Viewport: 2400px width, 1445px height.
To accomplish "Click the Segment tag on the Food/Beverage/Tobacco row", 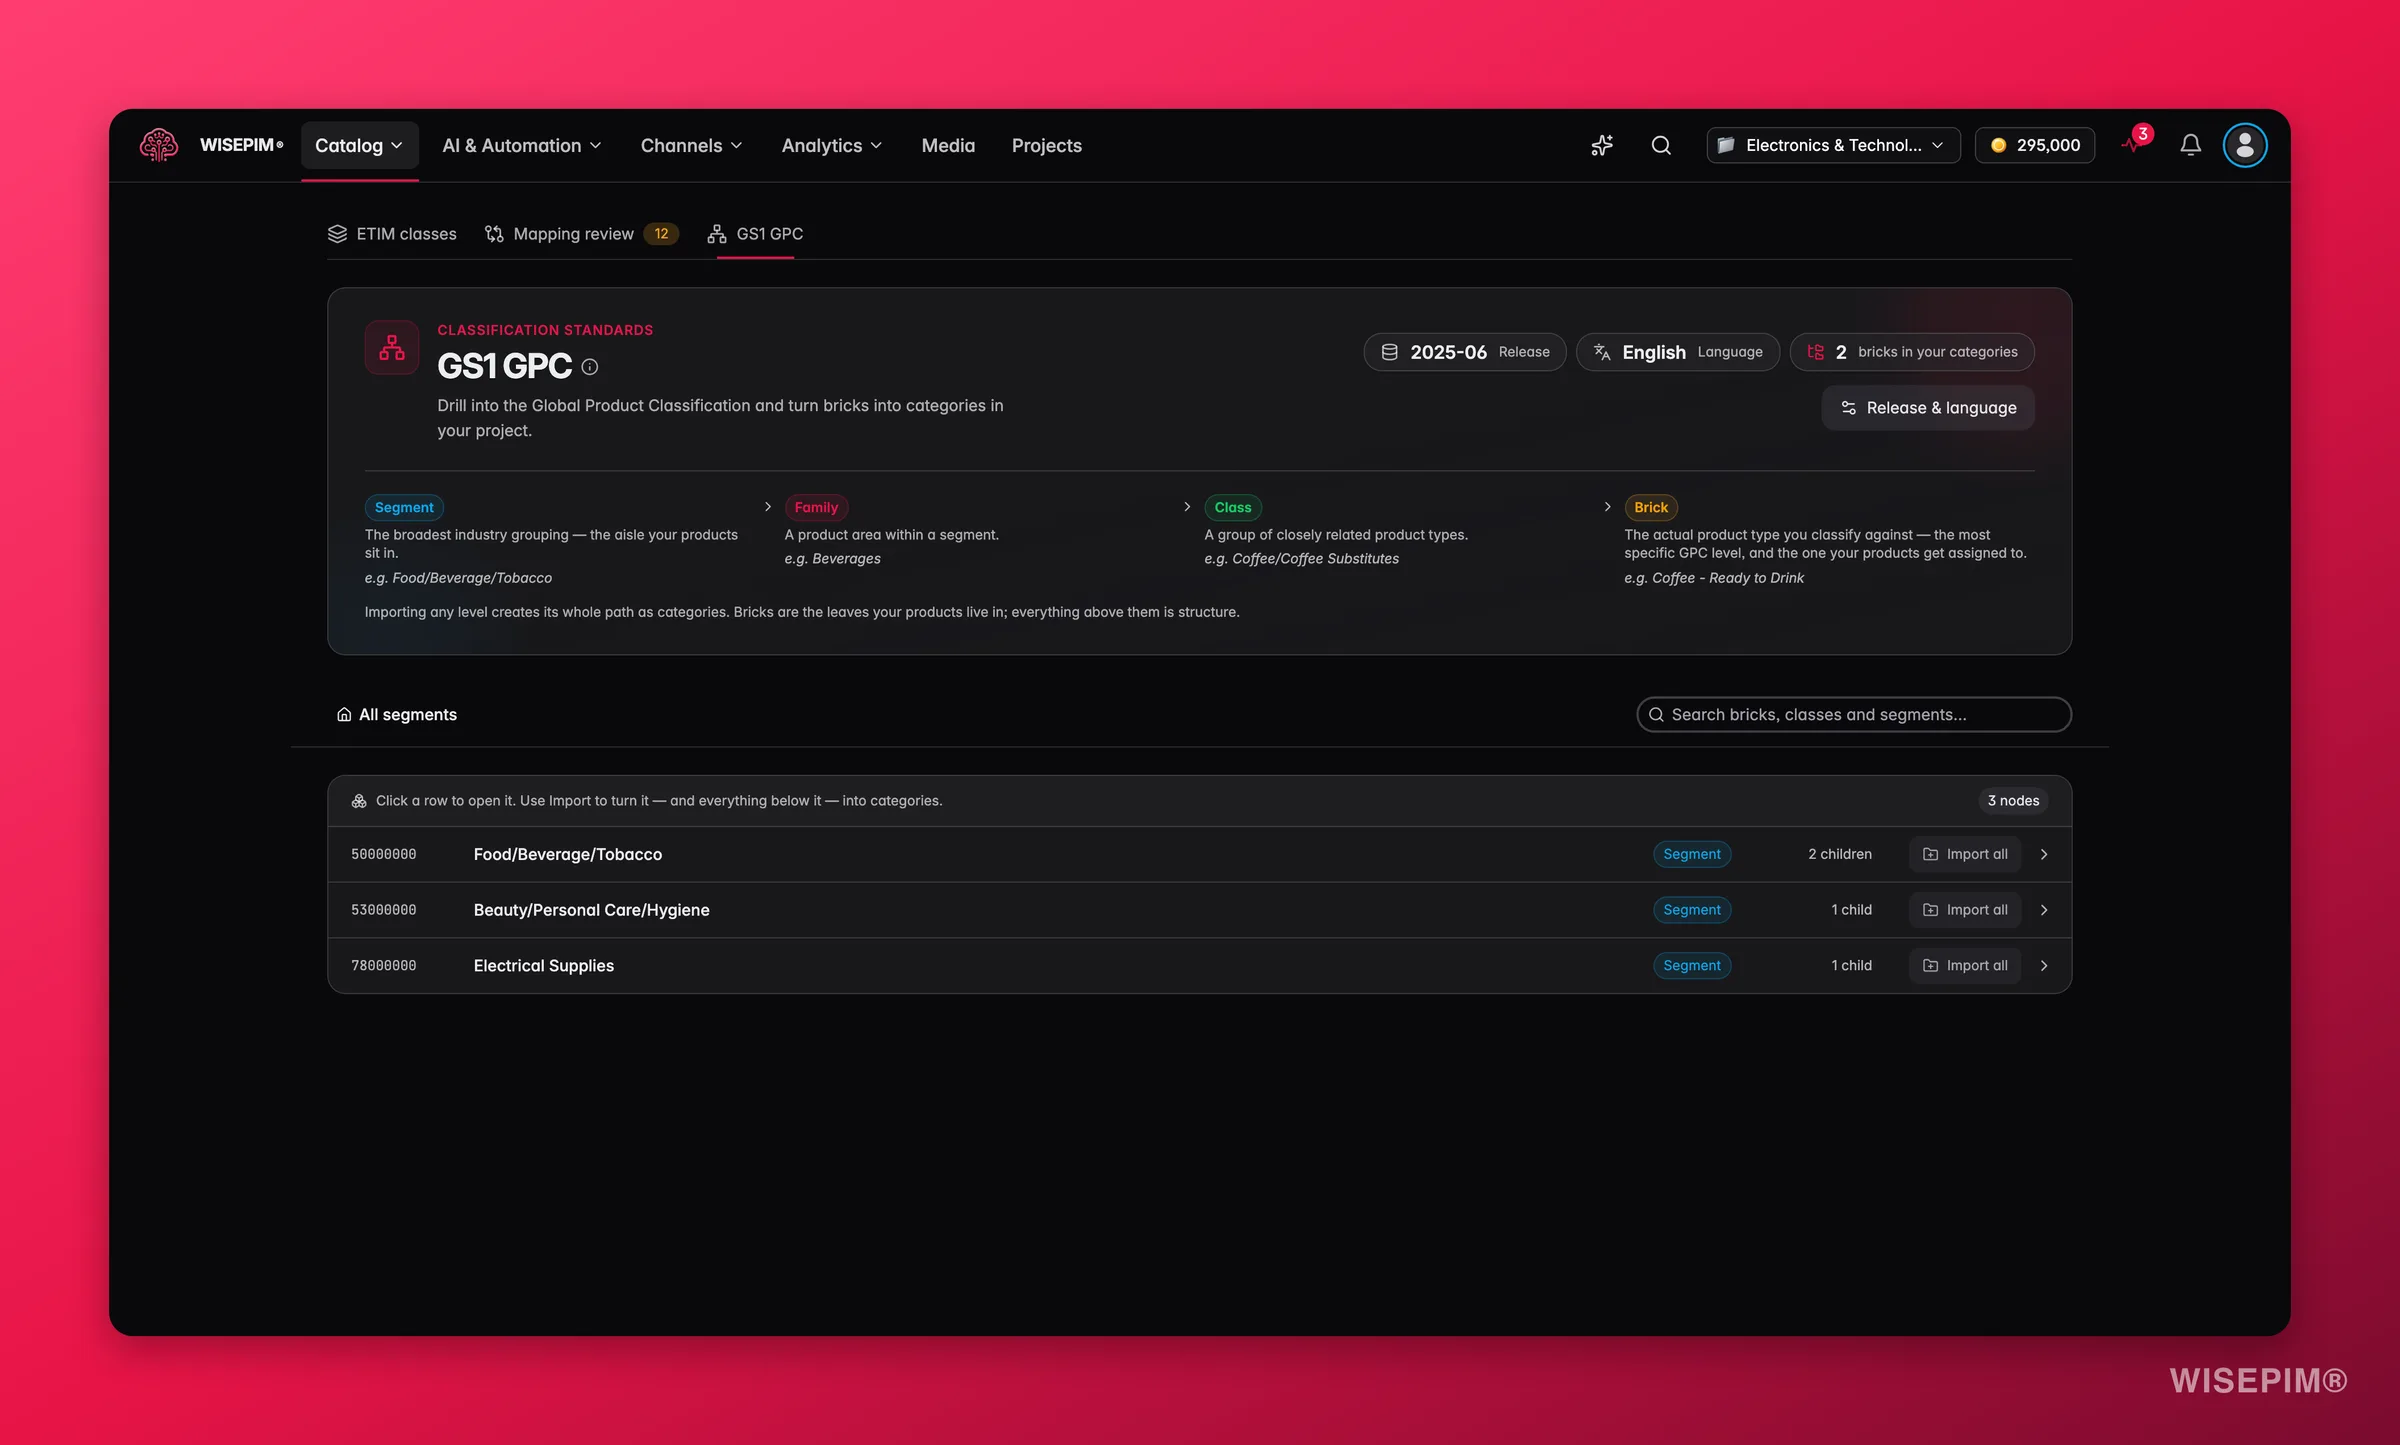I will pyautogui.click(x=1692, y=854).
